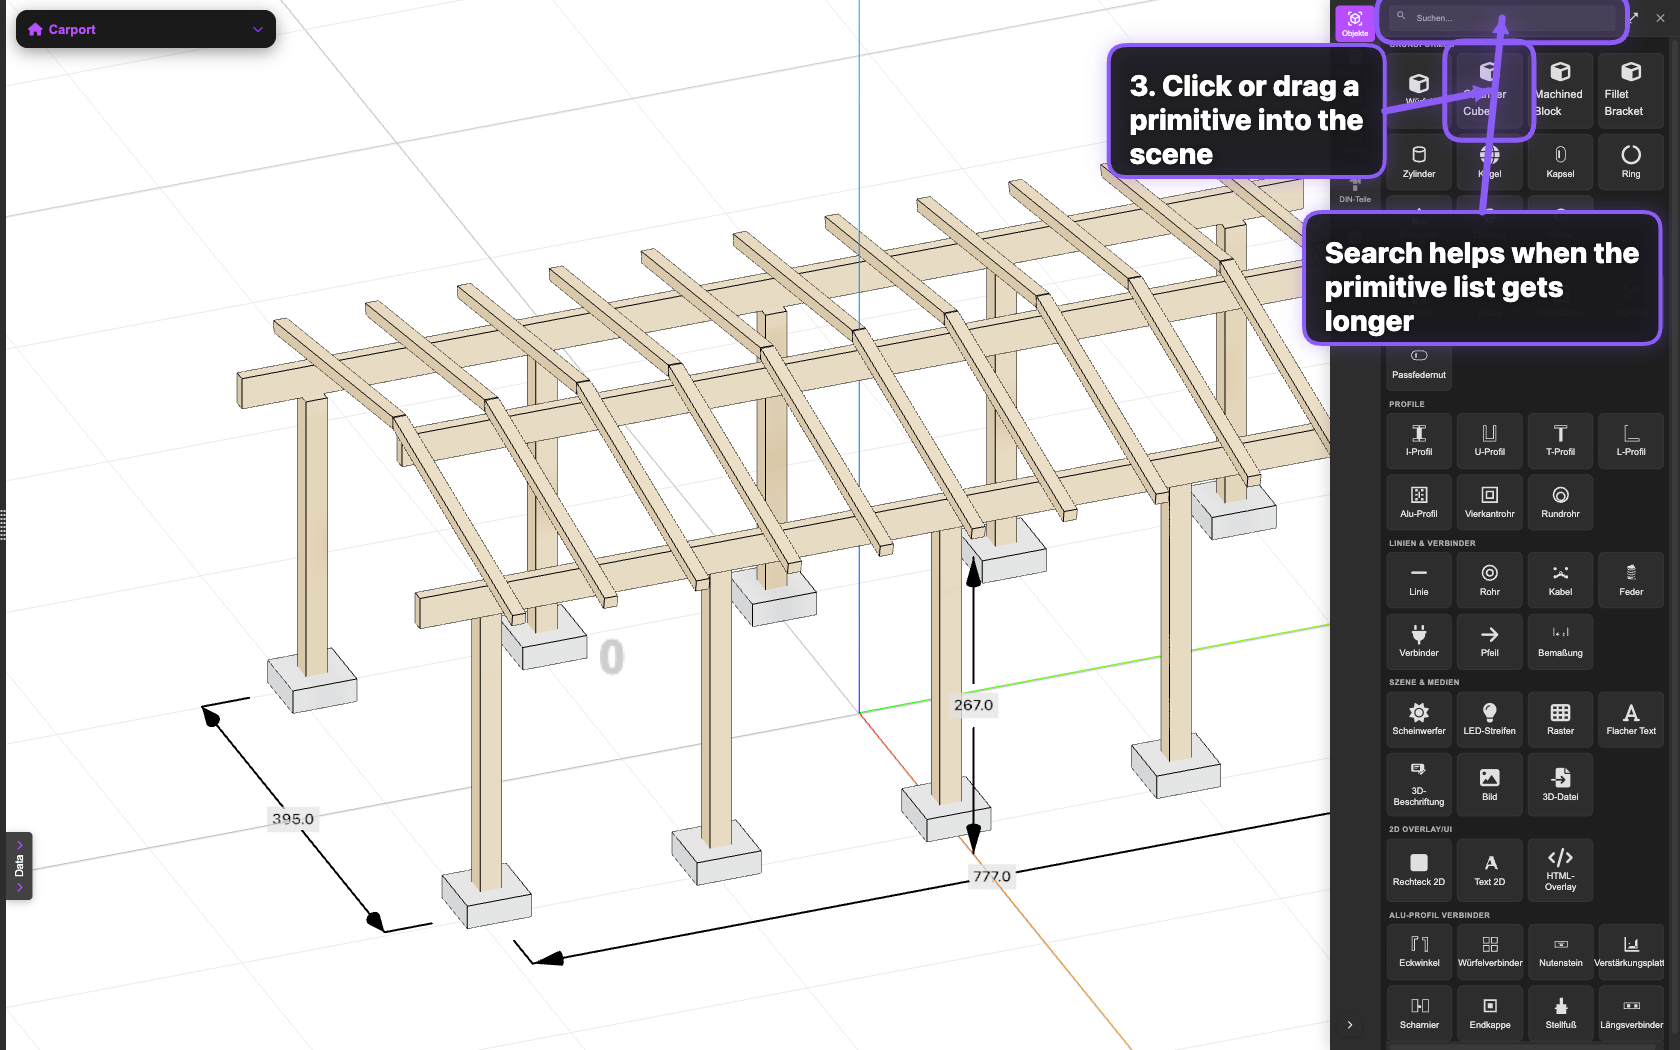
Task: Select the Eckwinkel connector
Action: [1418, 951]
